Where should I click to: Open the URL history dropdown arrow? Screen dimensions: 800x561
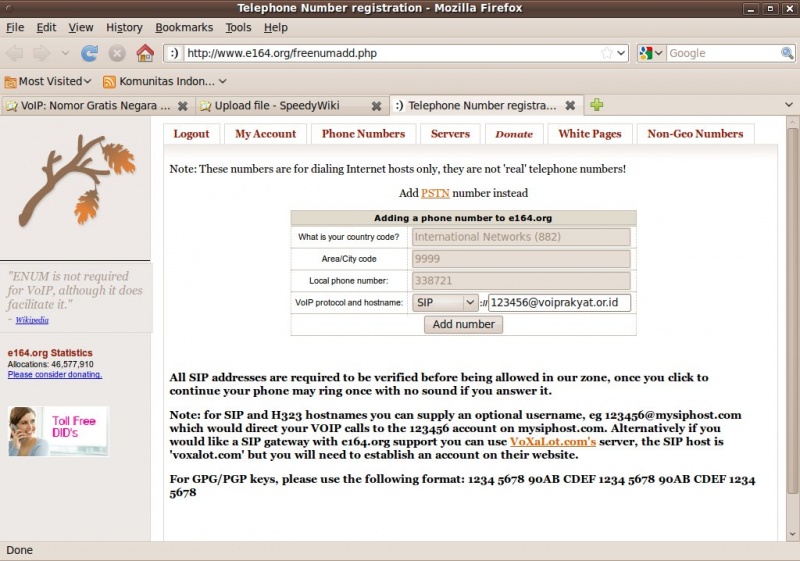coord(621,53)
